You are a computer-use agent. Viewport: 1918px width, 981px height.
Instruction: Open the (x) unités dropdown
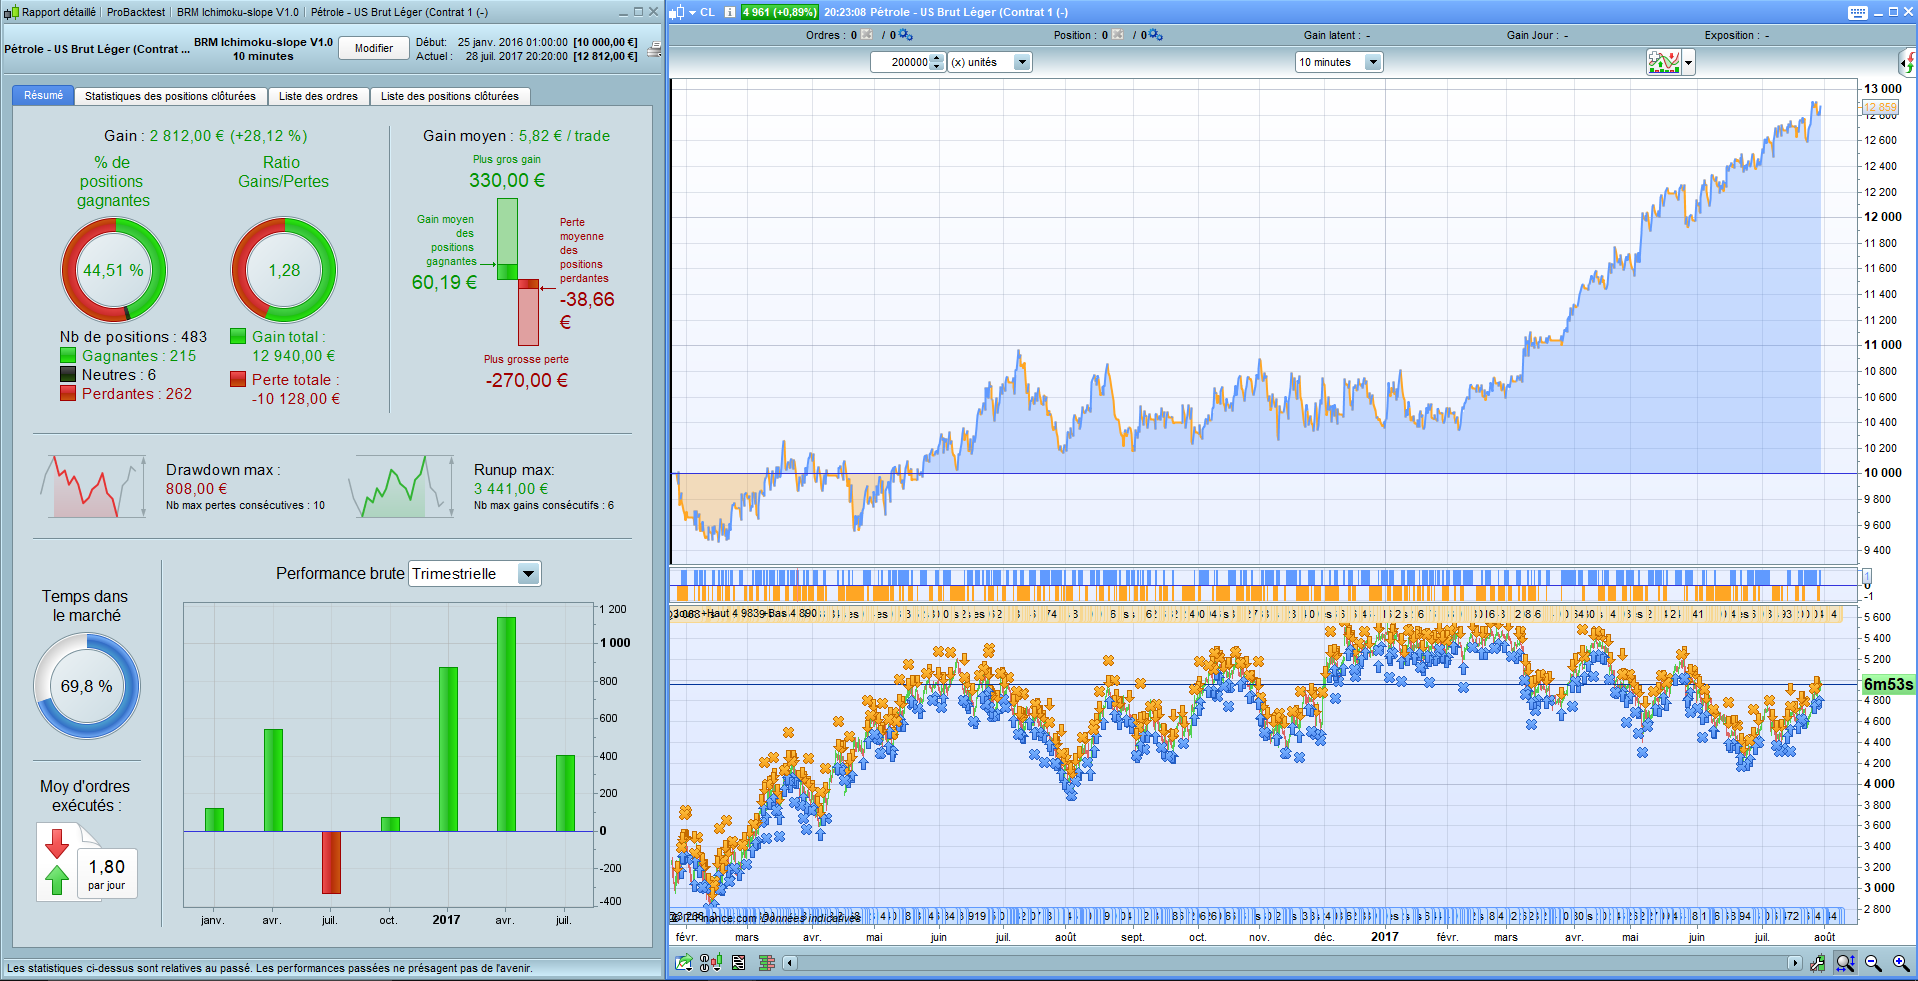[x=989, y=62]
